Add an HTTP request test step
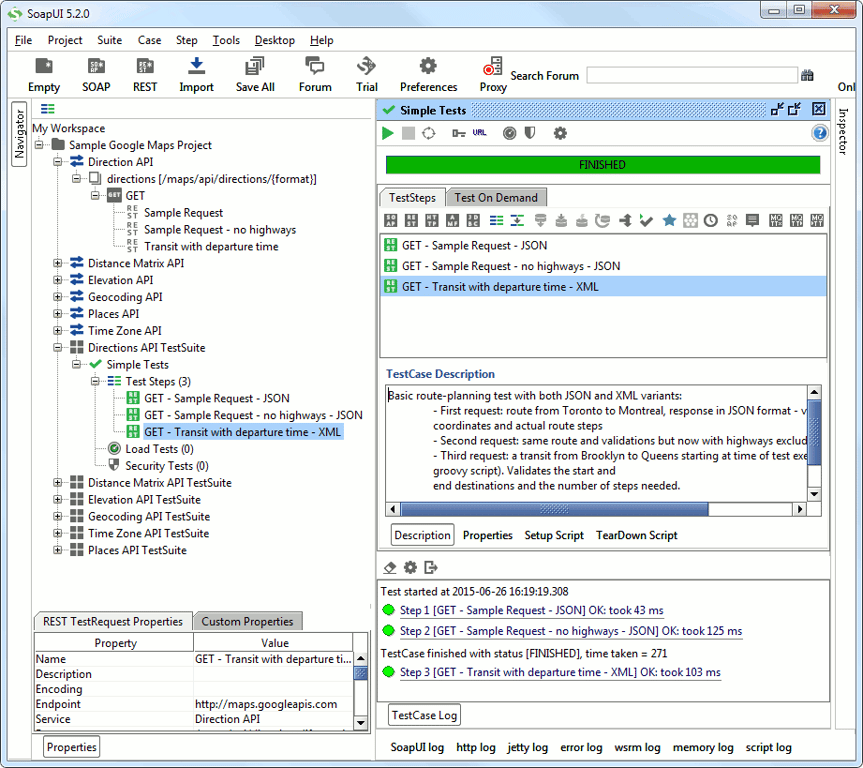Screen dimensions: 863x768 point(432,221)
